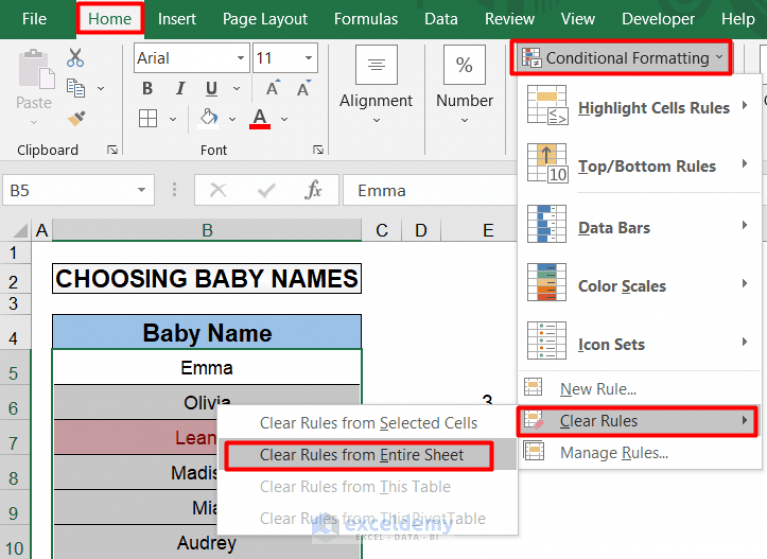This screenshot has height=559, width=767.
Task: Open the Clipboard dialog launcher
Action: [113, 150]
